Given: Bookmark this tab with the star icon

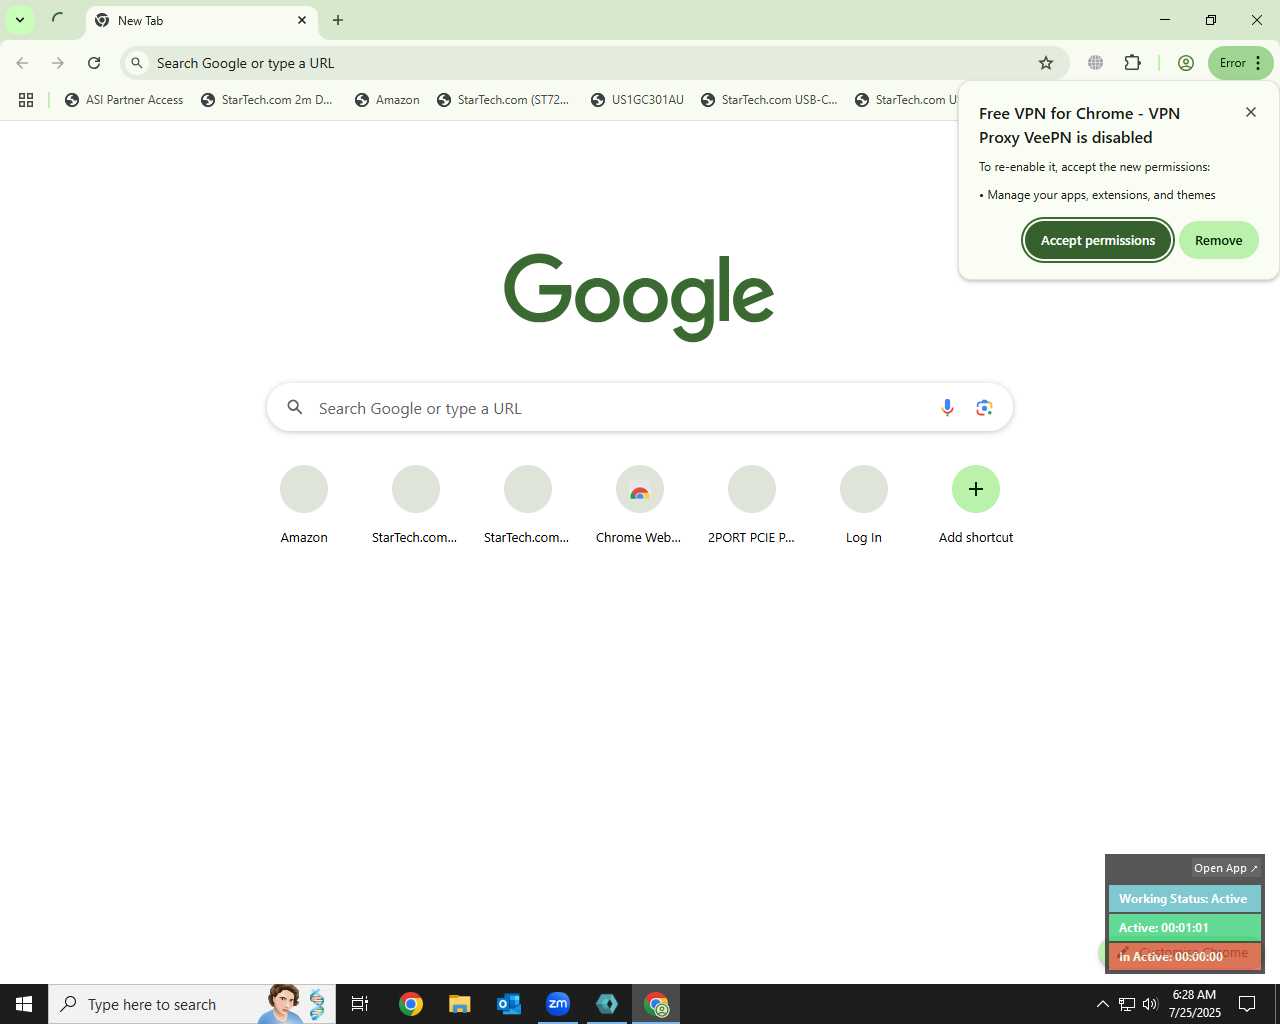Looking at the screenshot, I should (1046, 63).
